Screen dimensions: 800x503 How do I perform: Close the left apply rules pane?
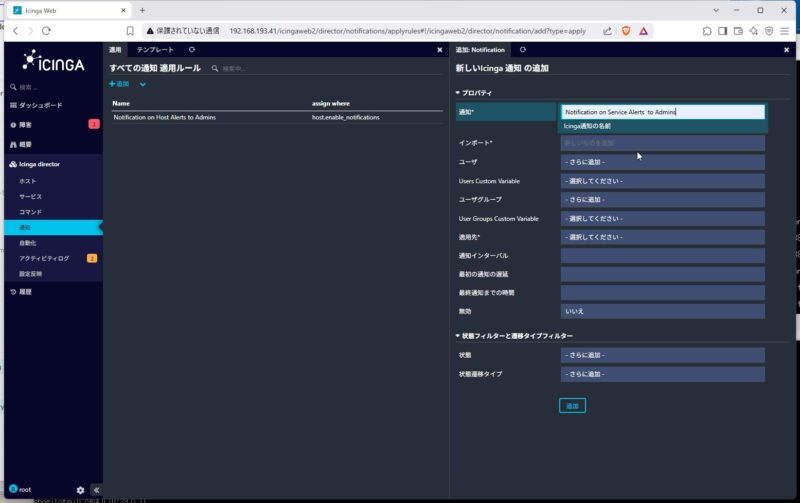(440, 50)
